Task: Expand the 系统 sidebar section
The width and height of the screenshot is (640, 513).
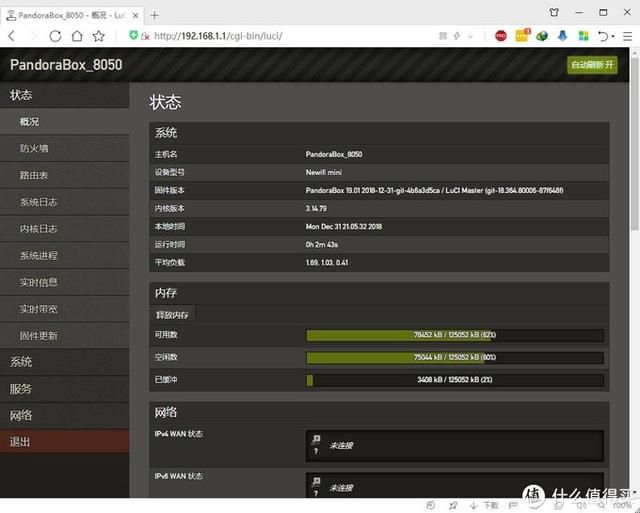Action: 64,362
